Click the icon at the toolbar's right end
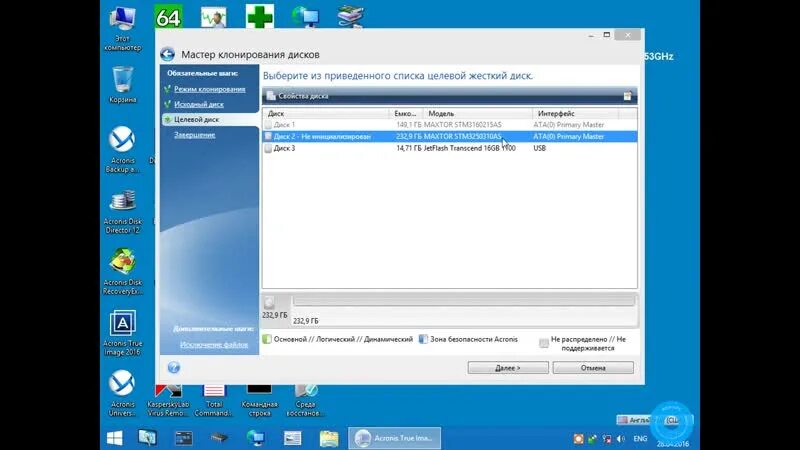Image resolution: width=800 pixels, height=450 pixels. point(628,96)
